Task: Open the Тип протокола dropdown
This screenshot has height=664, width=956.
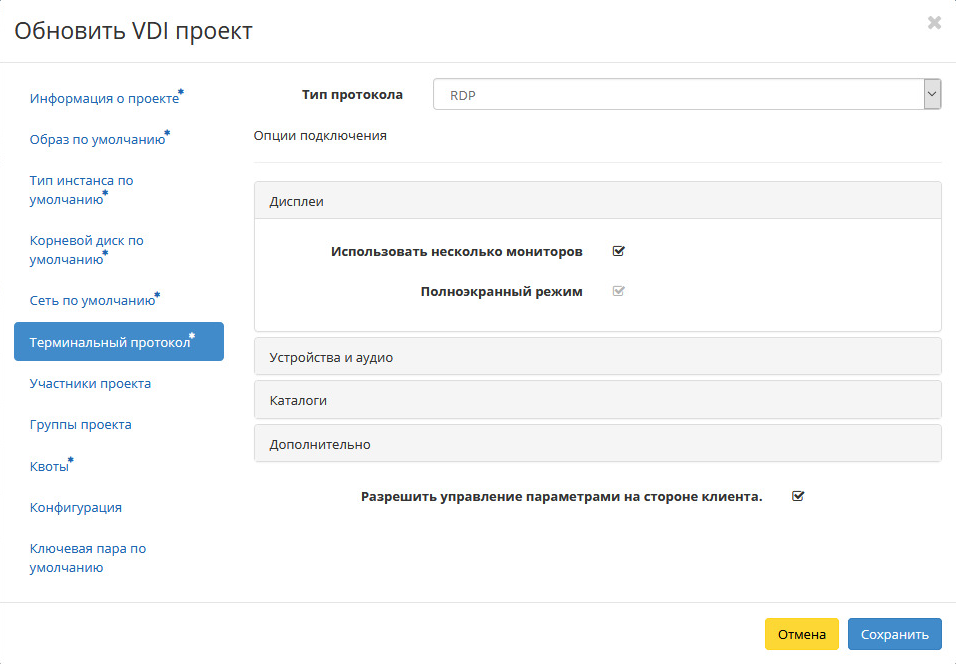Action: [687, 95]
